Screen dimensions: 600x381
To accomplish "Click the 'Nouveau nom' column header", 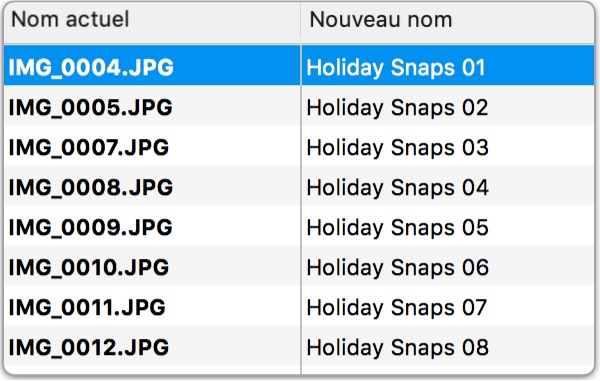I will 448,20.
